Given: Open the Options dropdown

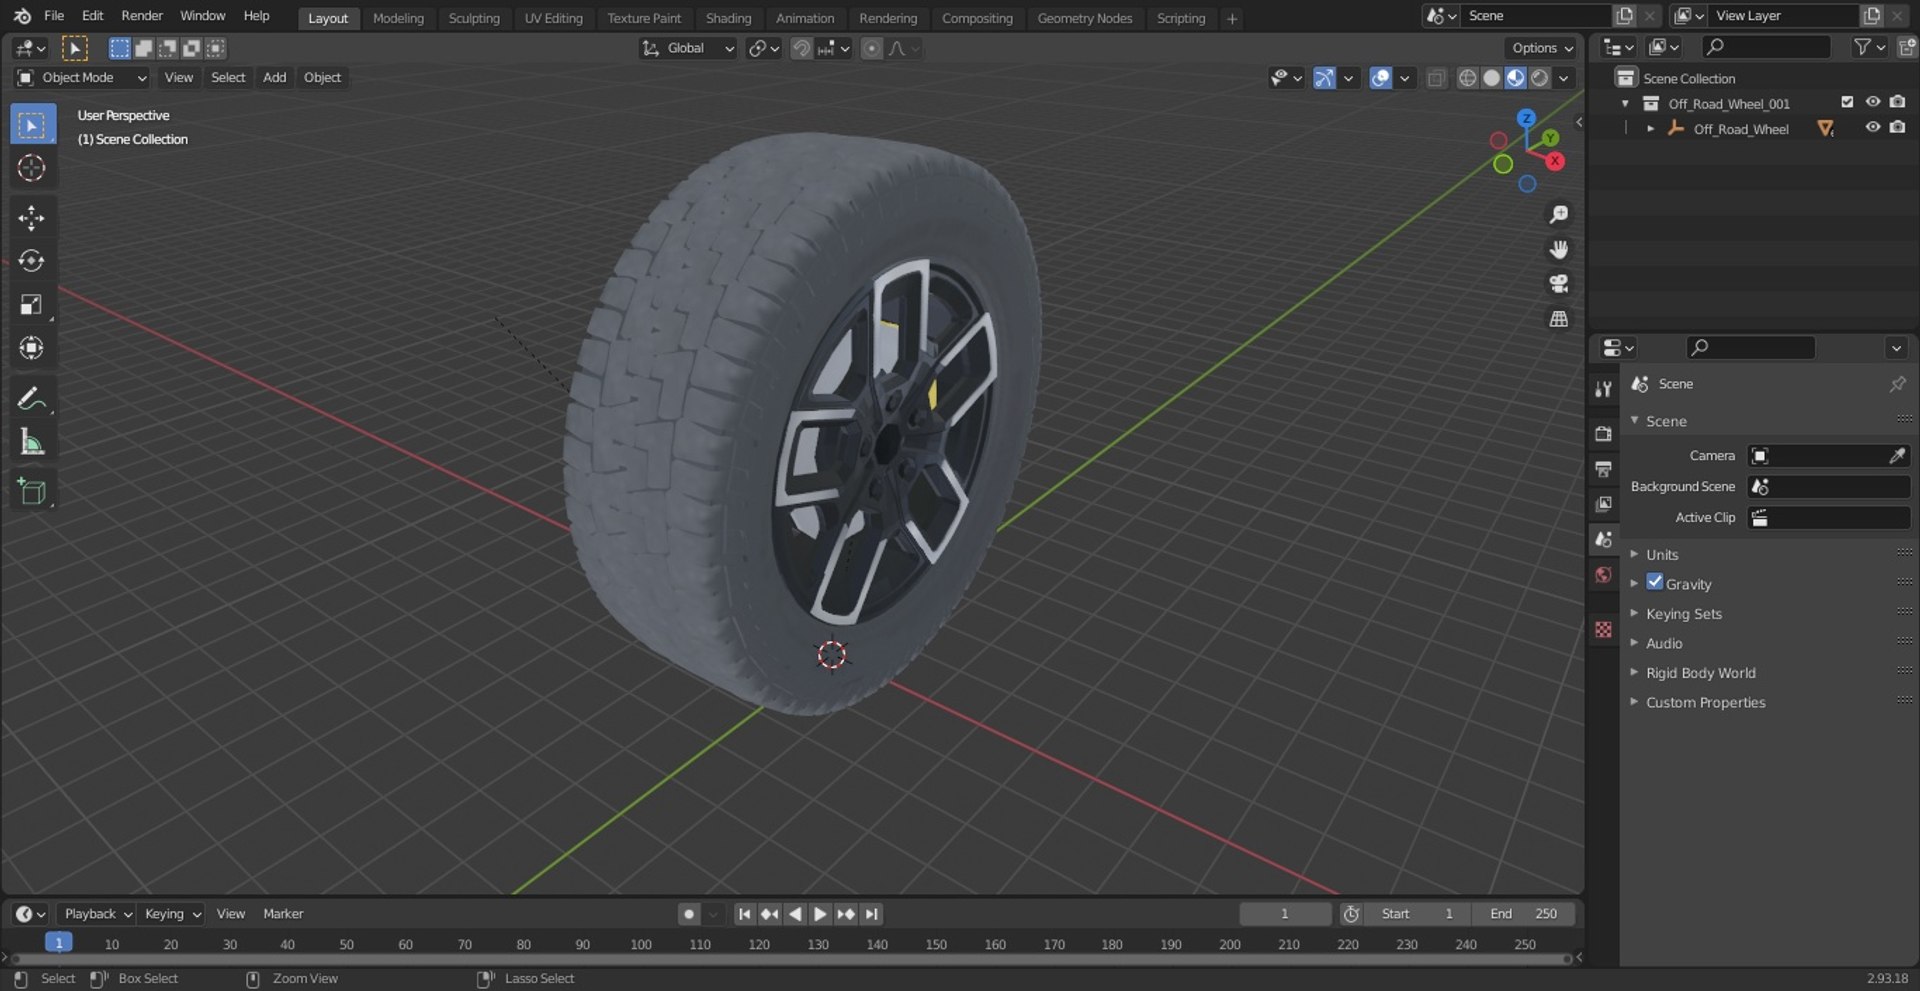Looking at the screenshot, I should point(1541,48).
